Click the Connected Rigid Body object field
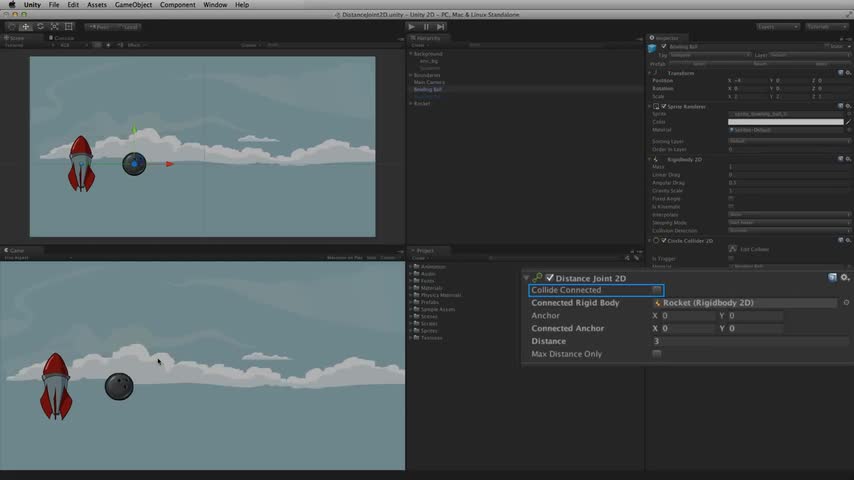854x480 pixels. (745, 302)
